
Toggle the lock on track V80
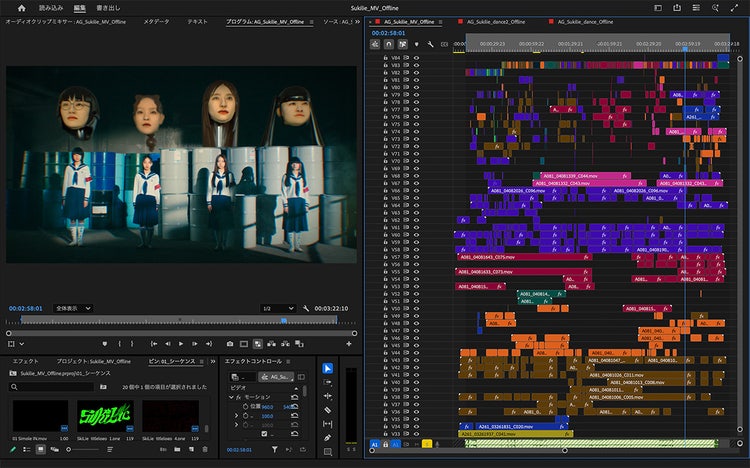pos(385,87)
